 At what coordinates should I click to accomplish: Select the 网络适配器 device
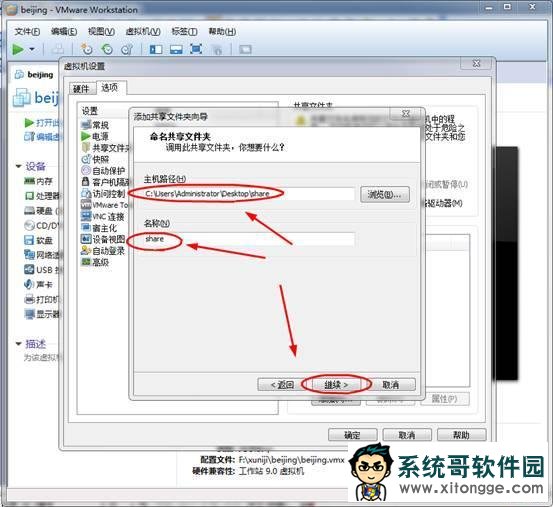tap(42, 255)
